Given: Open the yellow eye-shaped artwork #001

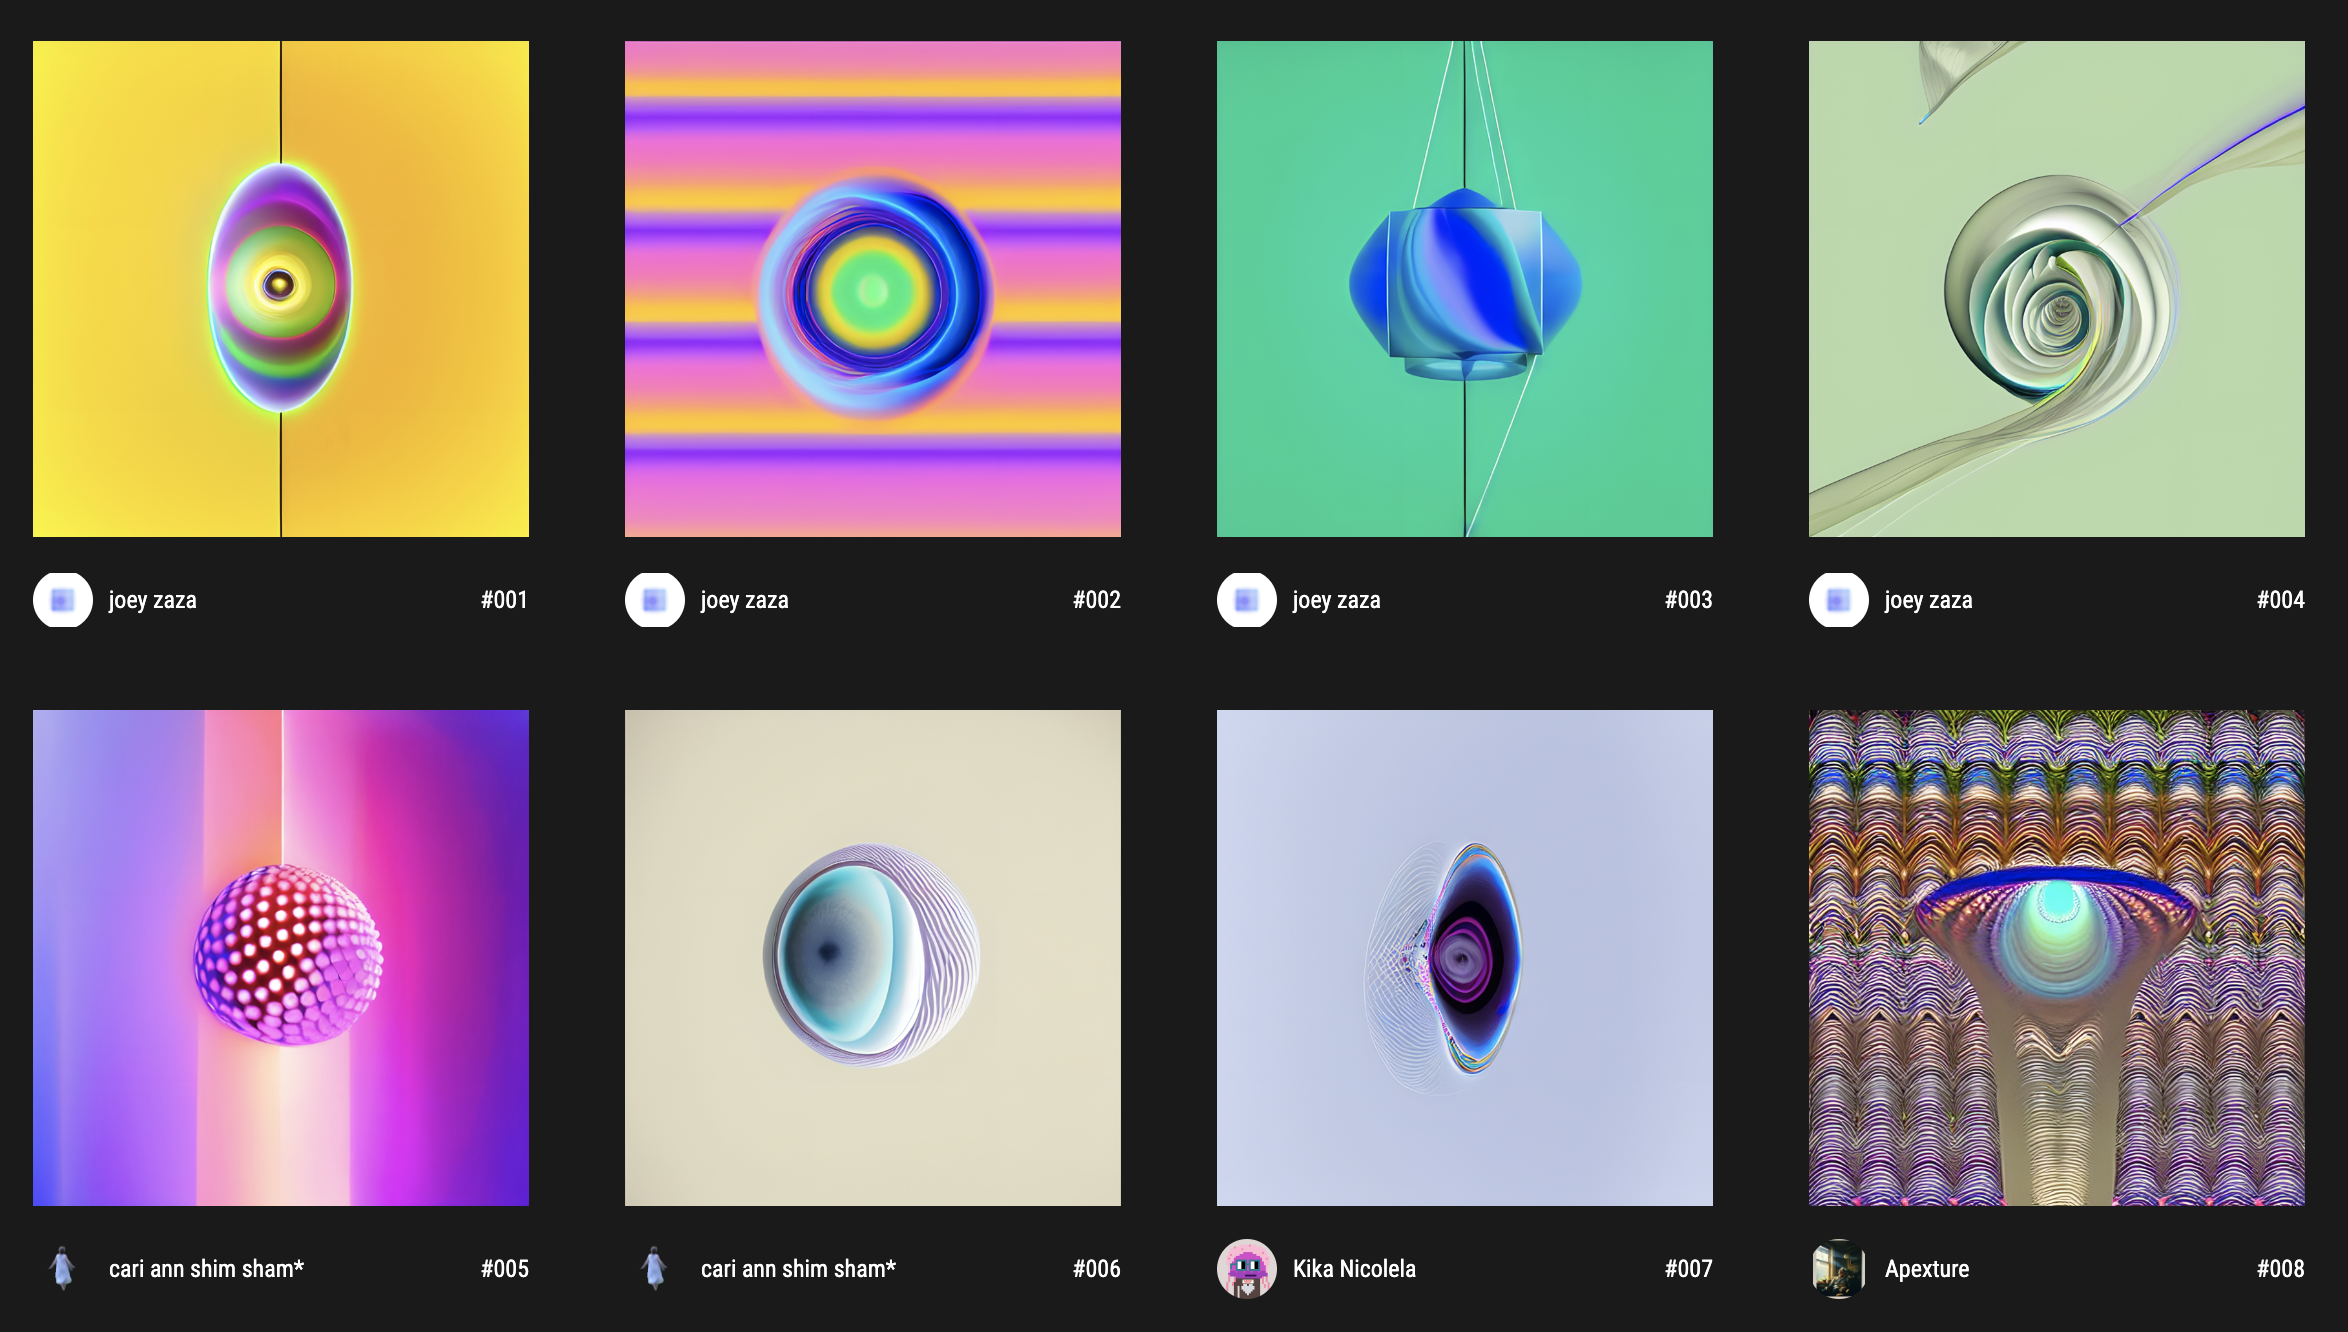Looking at the screenshot, I should pos(281,289).
